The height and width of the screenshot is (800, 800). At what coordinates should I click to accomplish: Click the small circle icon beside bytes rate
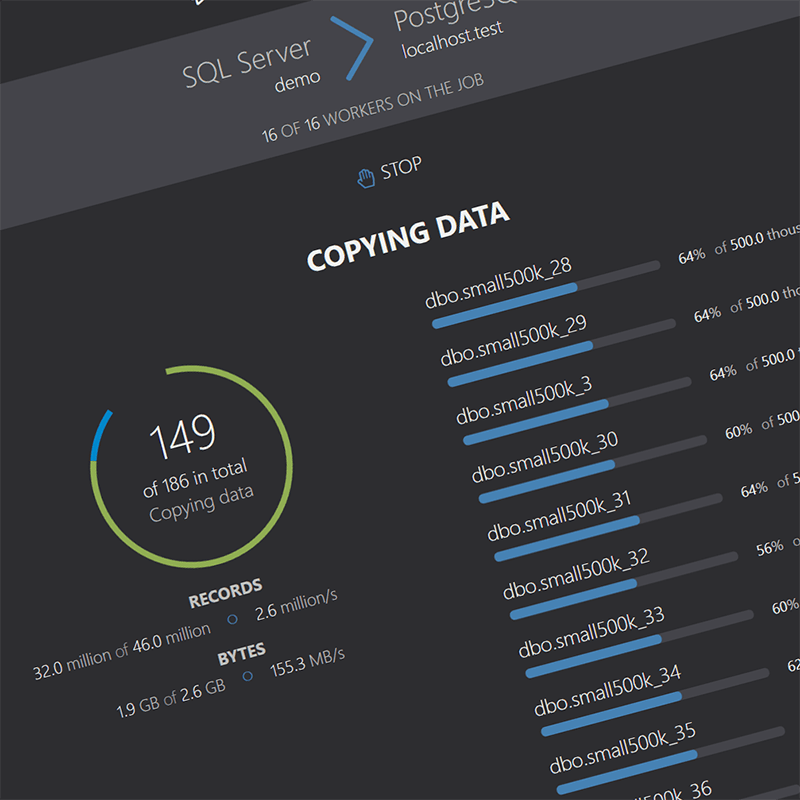click(x=247, y=677)
